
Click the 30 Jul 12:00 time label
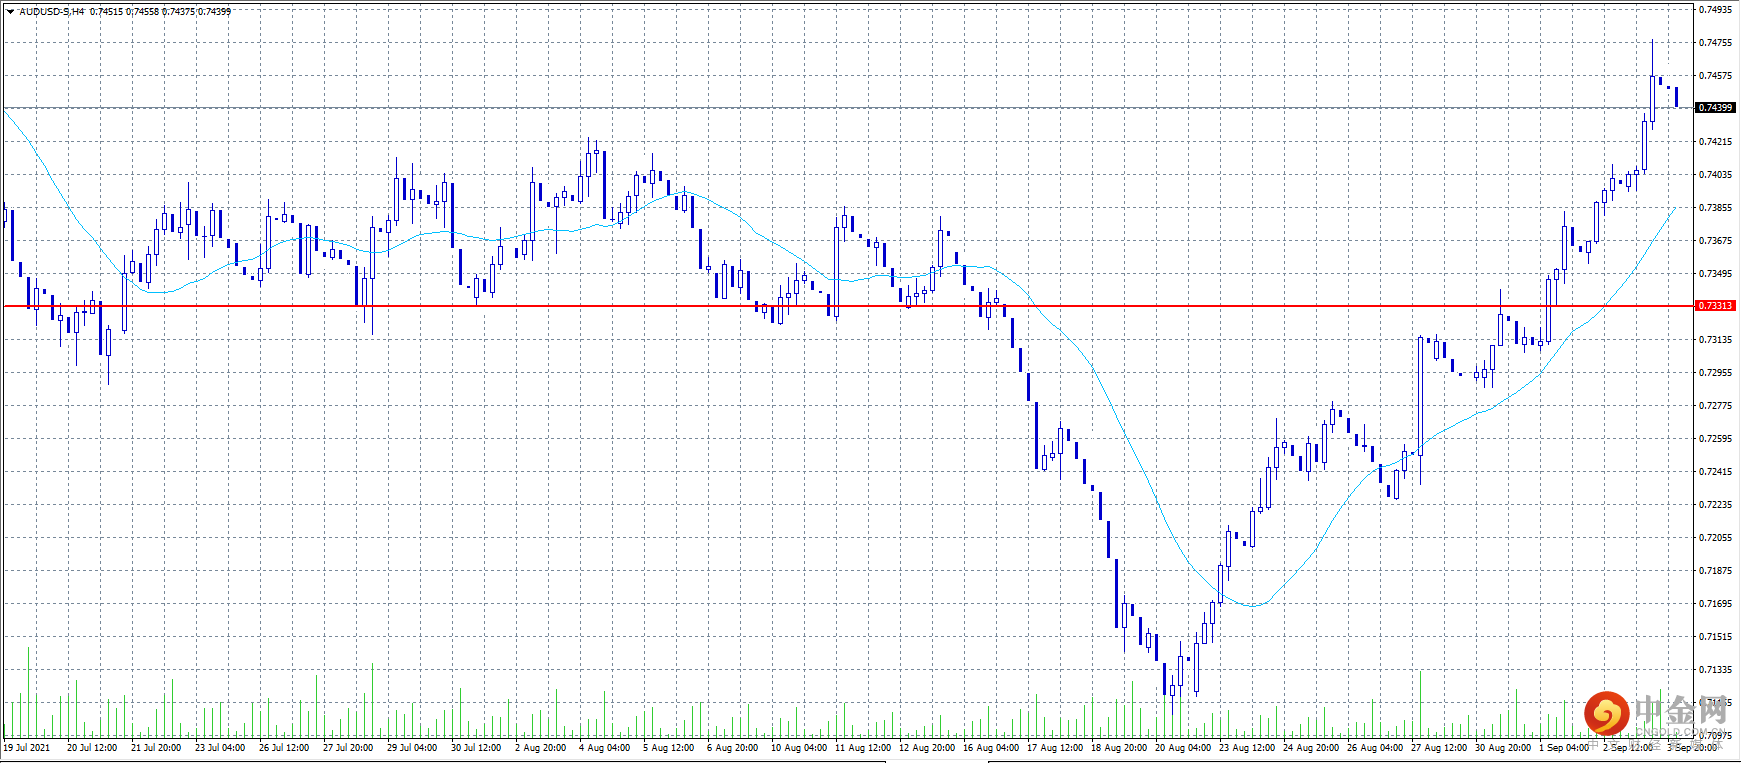pyautogui.click(x=476, y=748)
